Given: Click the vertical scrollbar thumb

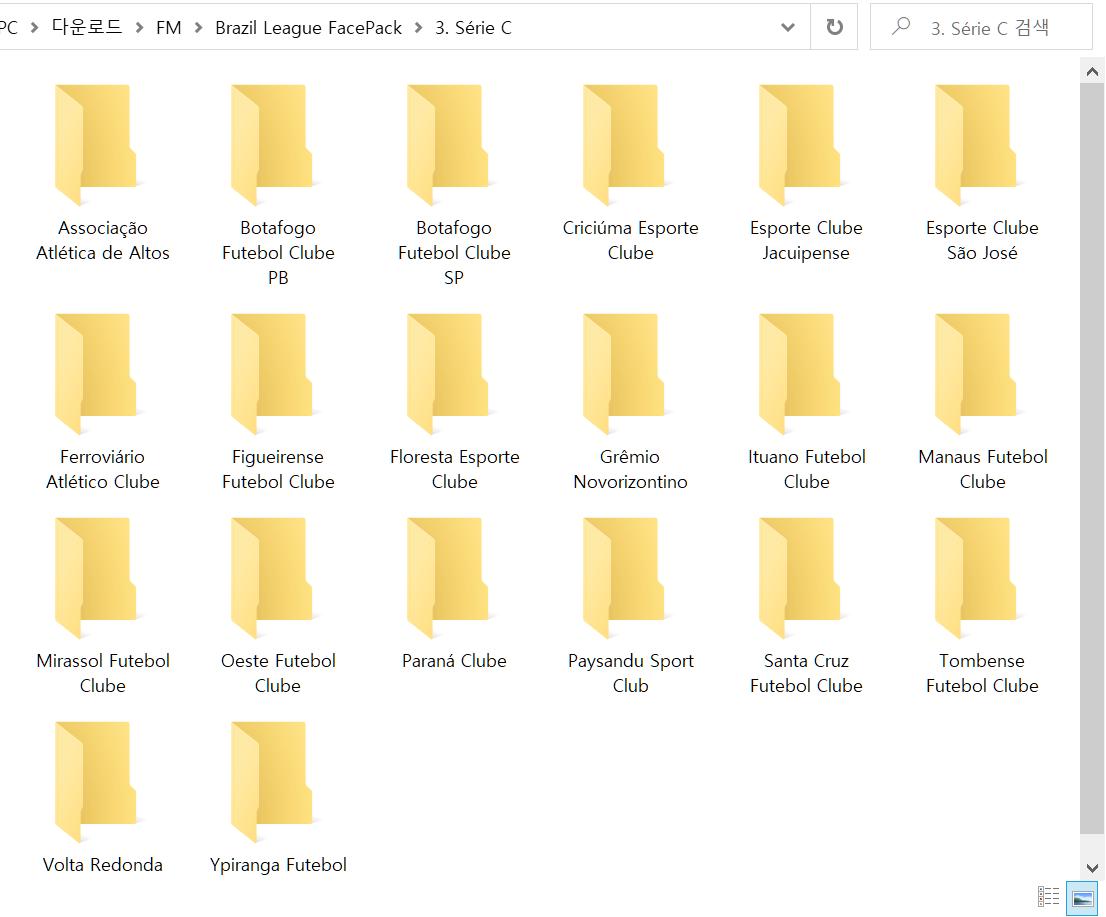Looking at the screenshot, I should [x=1092, y=458].
